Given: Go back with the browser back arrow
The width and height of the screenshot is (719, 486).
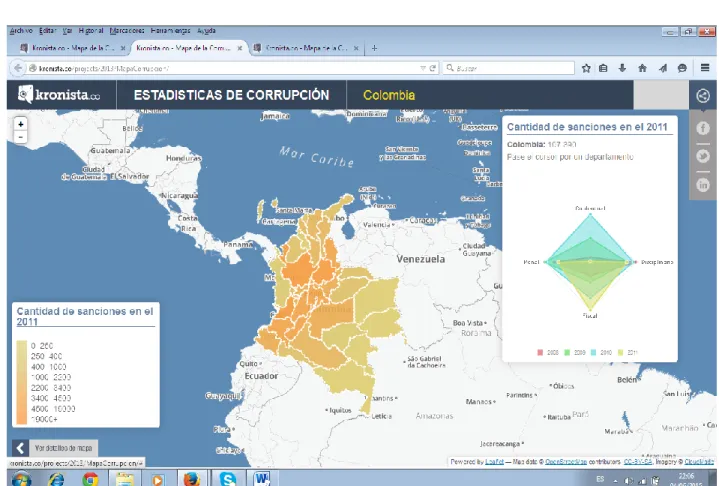Looking at the screenshot, I should pos(18,68).
